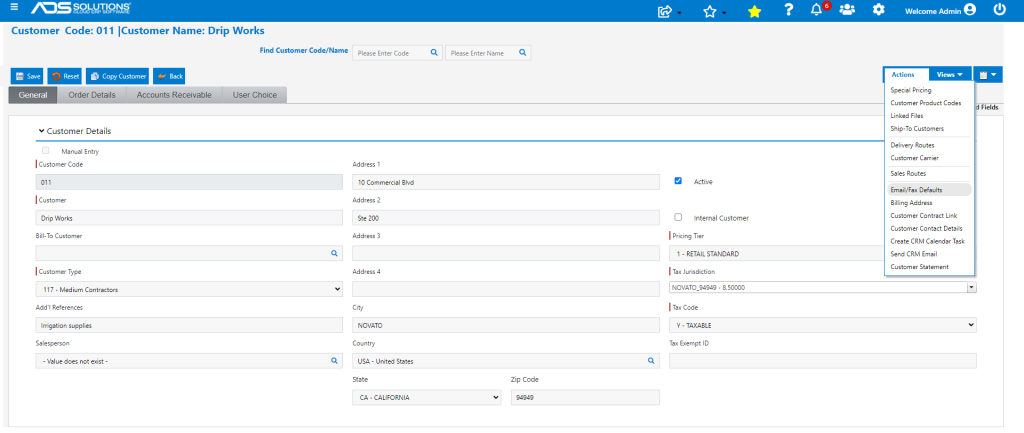Click the Welcome Admin profile icon
Image resolution: width=1024 pixels, height=433 pixels.
point(969,10)
